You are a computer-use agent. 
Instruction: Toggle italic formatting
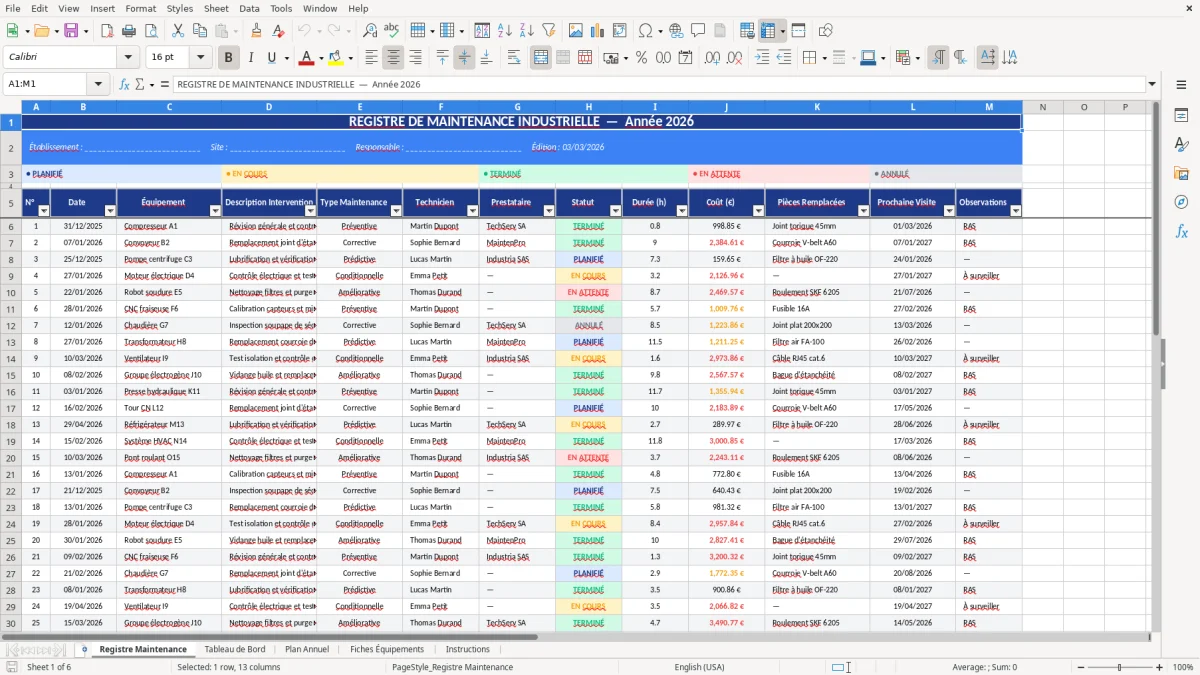pyautogui.click(x=250, y=57)
